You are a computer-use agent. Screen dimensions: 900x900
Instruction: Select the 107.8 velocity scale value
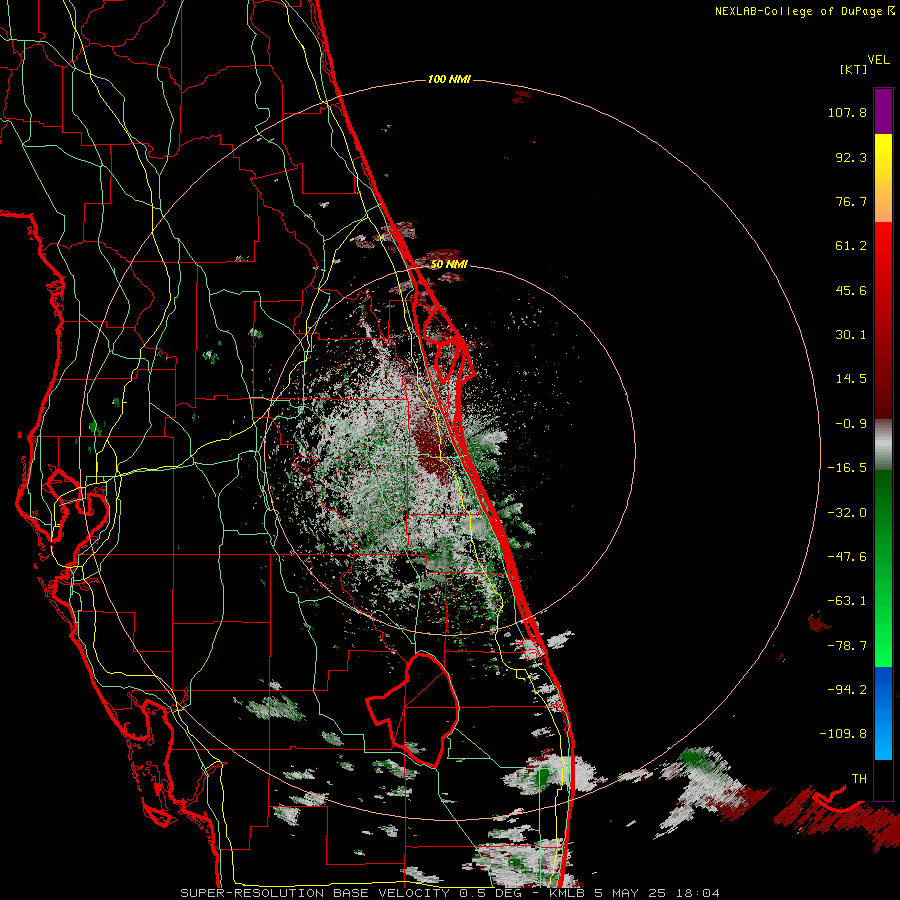pos(847,112)
